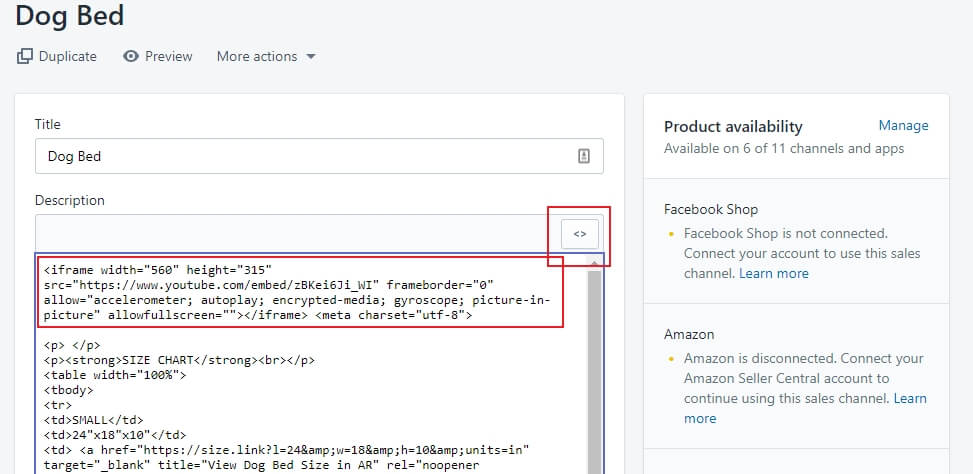Click the Duplicate icon

pyautogui.click(x=25, y=56)
